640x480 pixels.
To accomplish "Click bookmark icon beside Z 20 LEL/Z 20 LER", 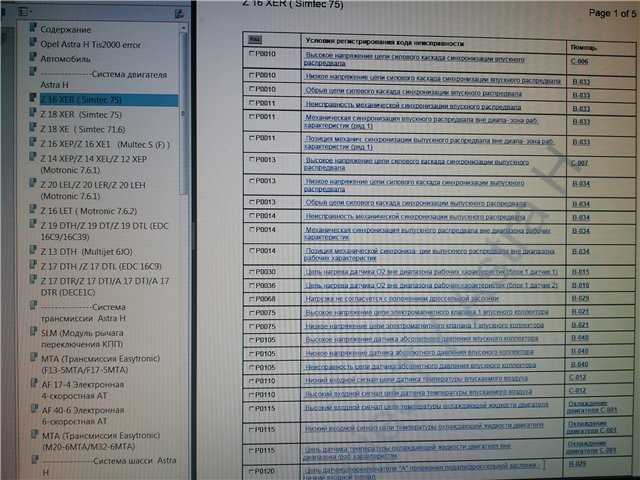I will [x=33, y=183].
